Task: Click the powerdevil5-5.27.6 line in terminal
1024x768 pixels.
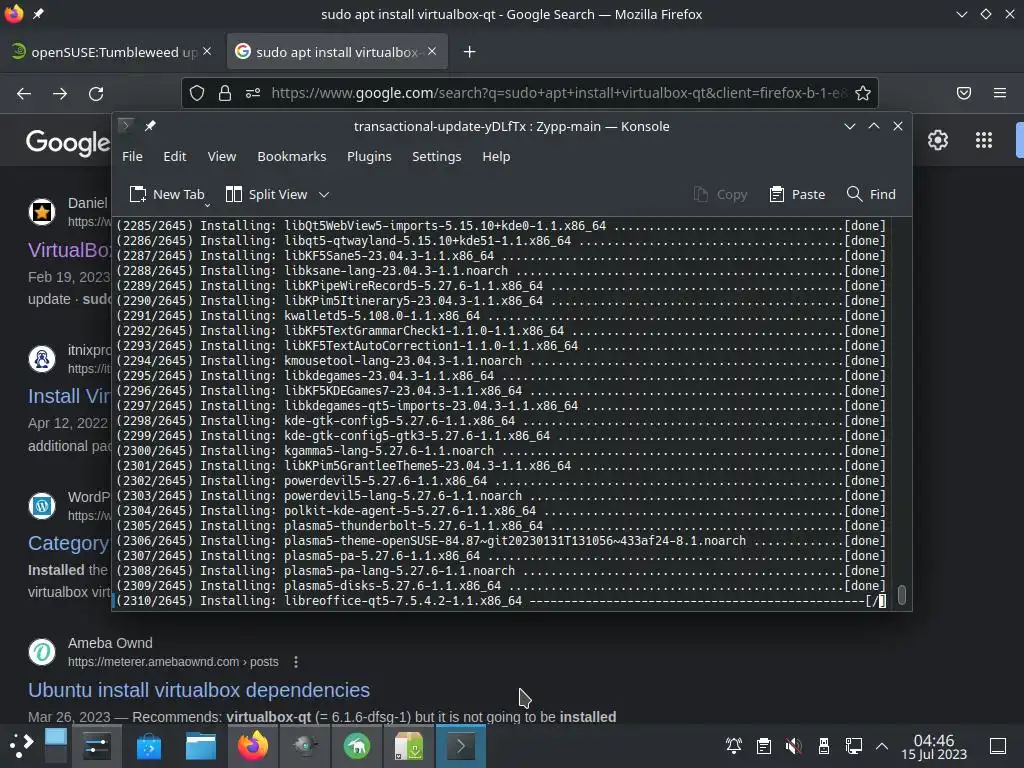Action: pyautogui.click(x=500, y=481)
